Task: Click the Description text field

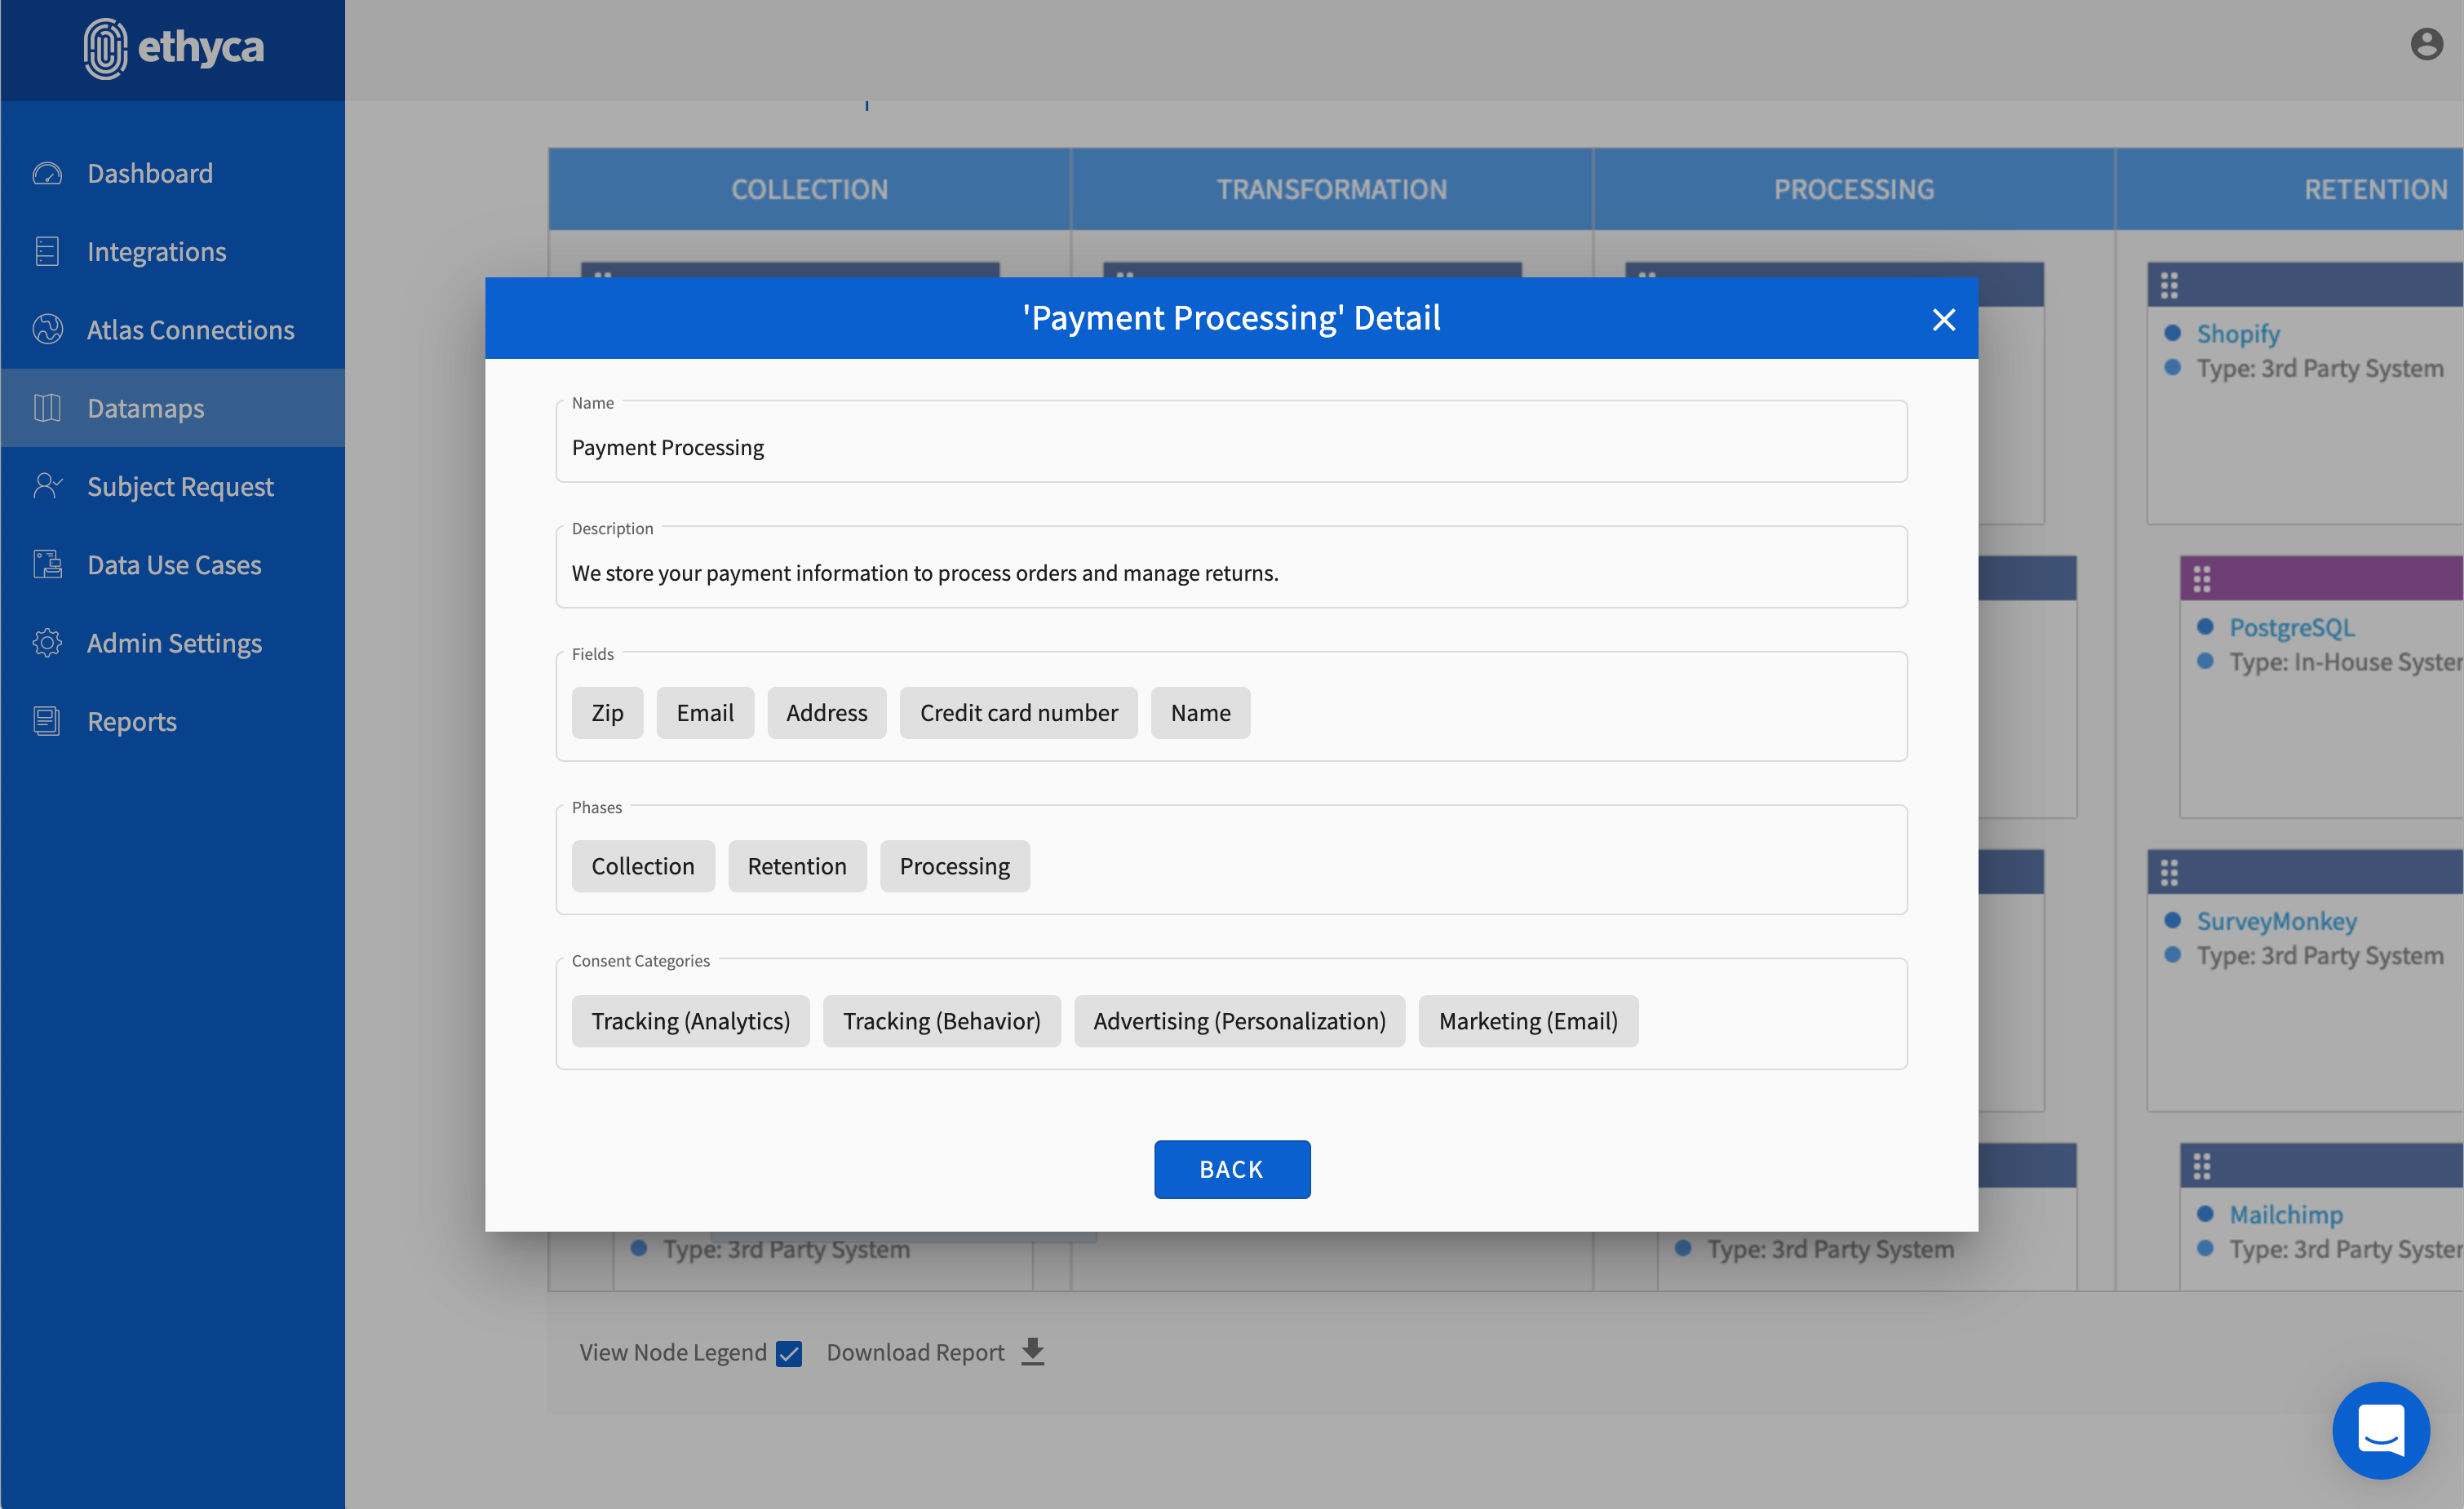Action: tap(1230, 573)
